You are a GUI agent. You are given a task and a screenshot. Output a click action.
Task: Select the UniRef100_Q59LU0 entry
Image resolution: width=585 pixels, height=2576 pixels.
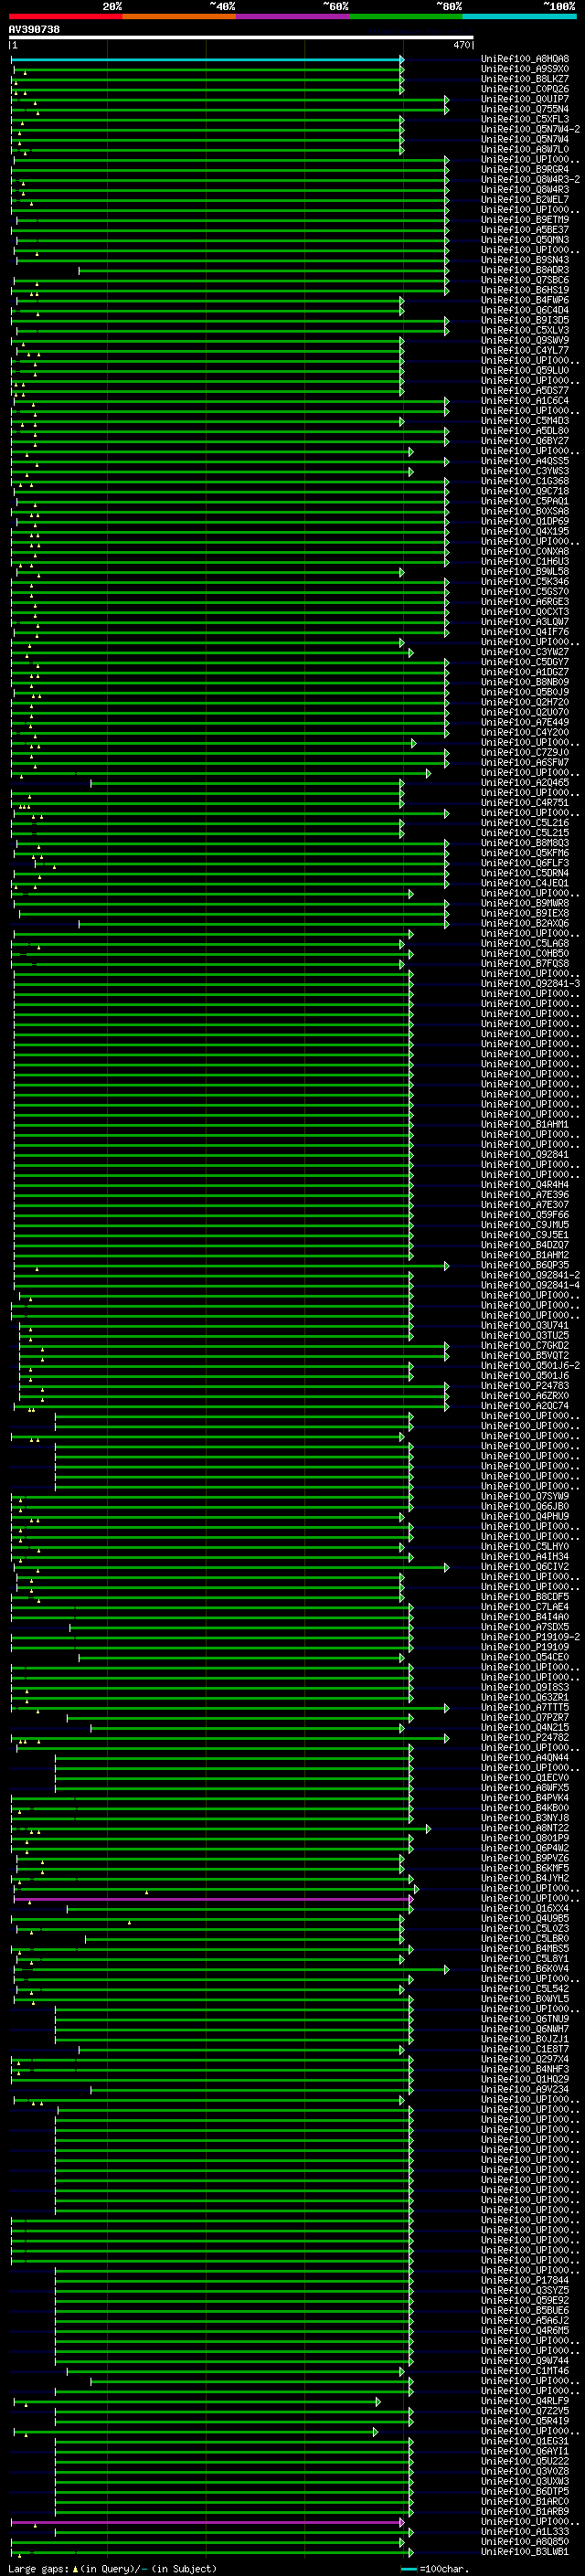pos(525,371)
